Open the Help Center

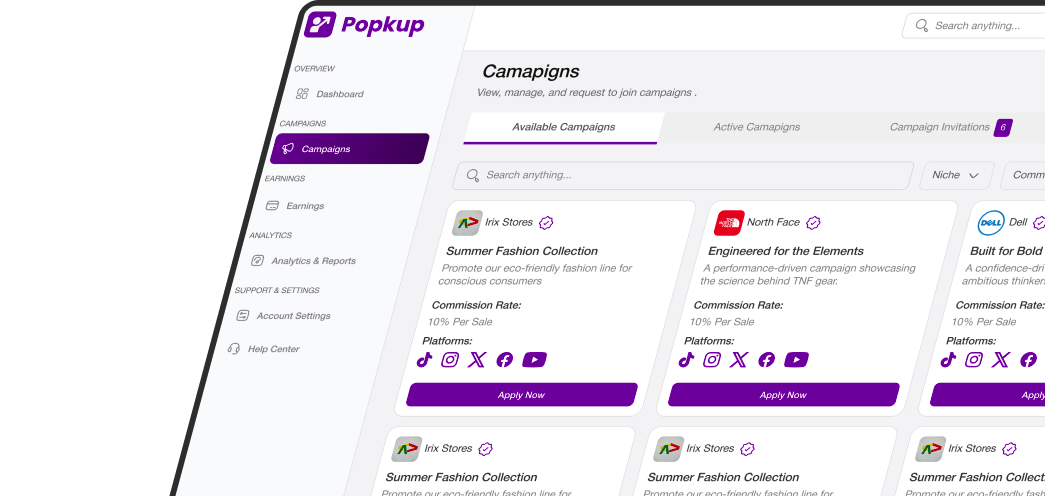(x=264, y=349)
